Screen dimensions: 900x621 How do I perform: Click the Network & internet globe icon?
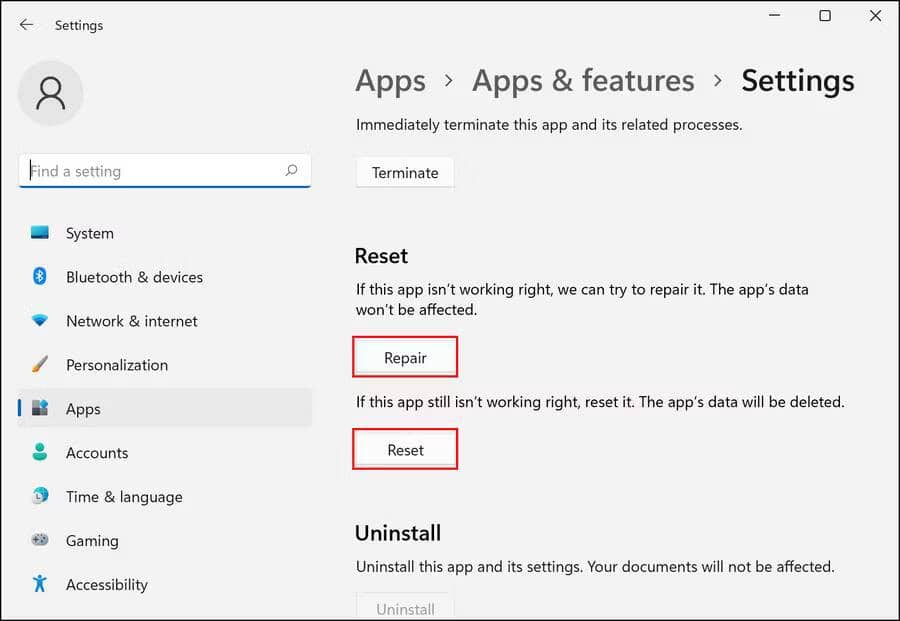point(40,321)
